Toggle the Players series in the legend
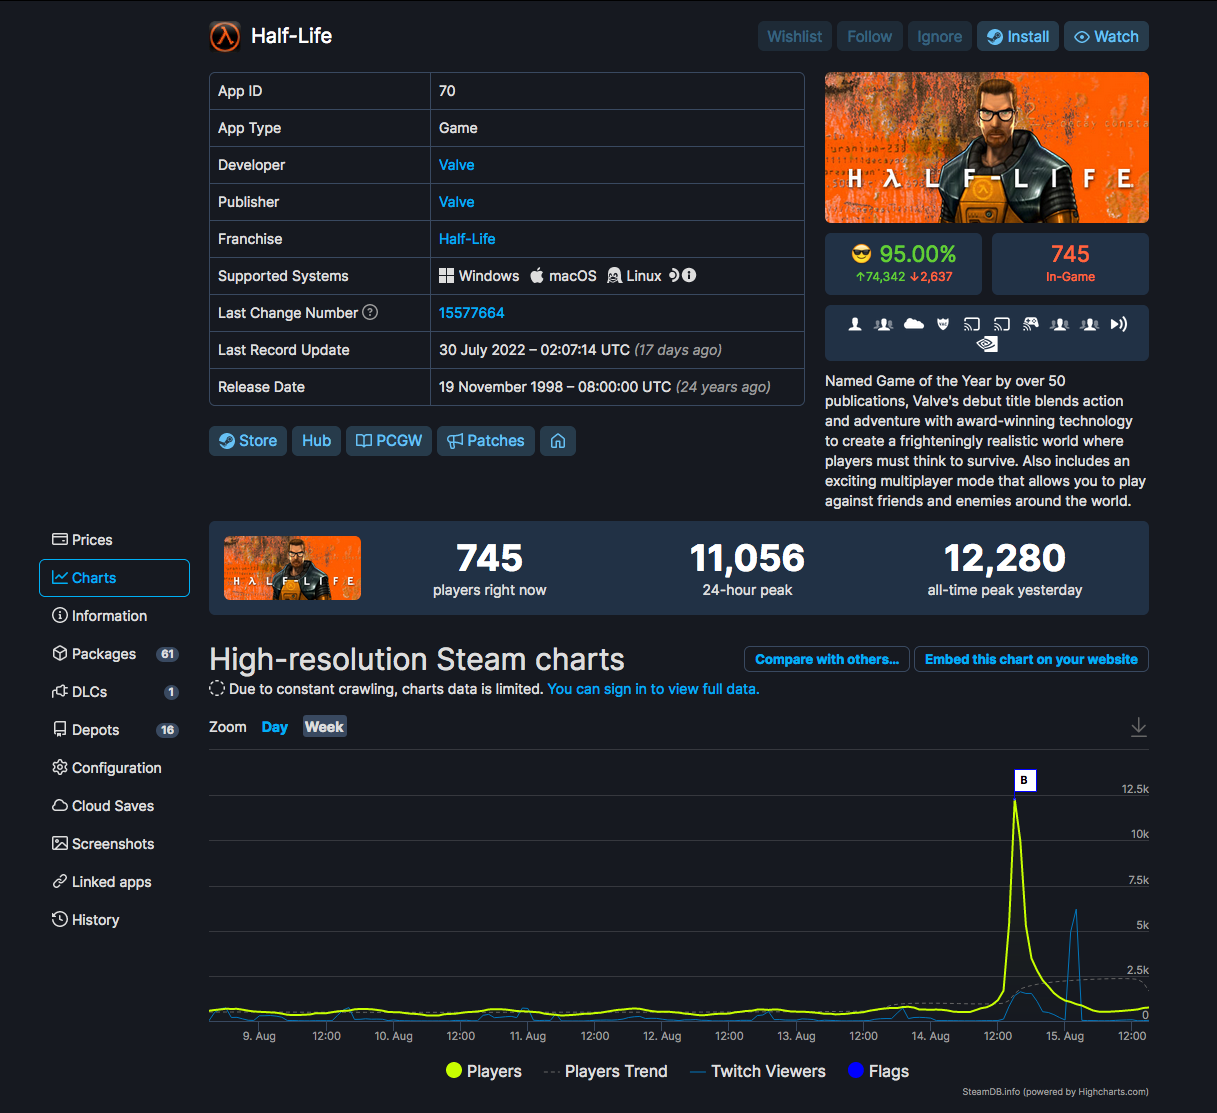Screen dimensions: 1217x1113 tap(484, 1071)
